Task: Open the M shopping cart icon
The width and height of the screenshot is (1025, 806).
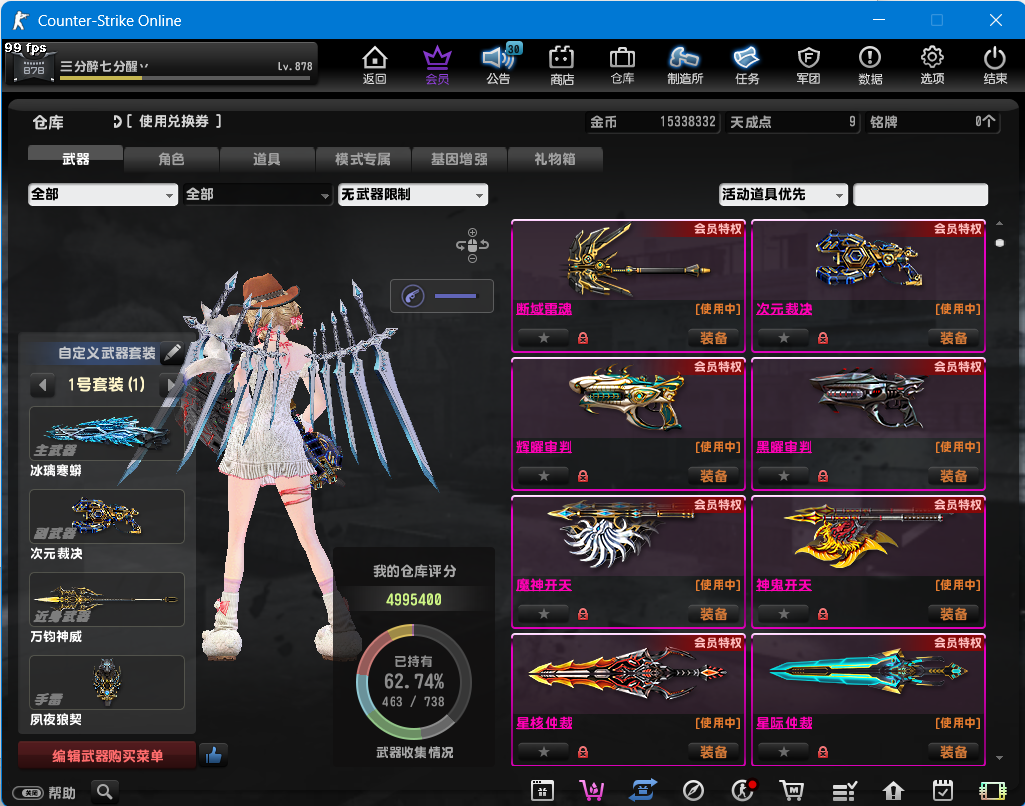Action: (792, 790)
